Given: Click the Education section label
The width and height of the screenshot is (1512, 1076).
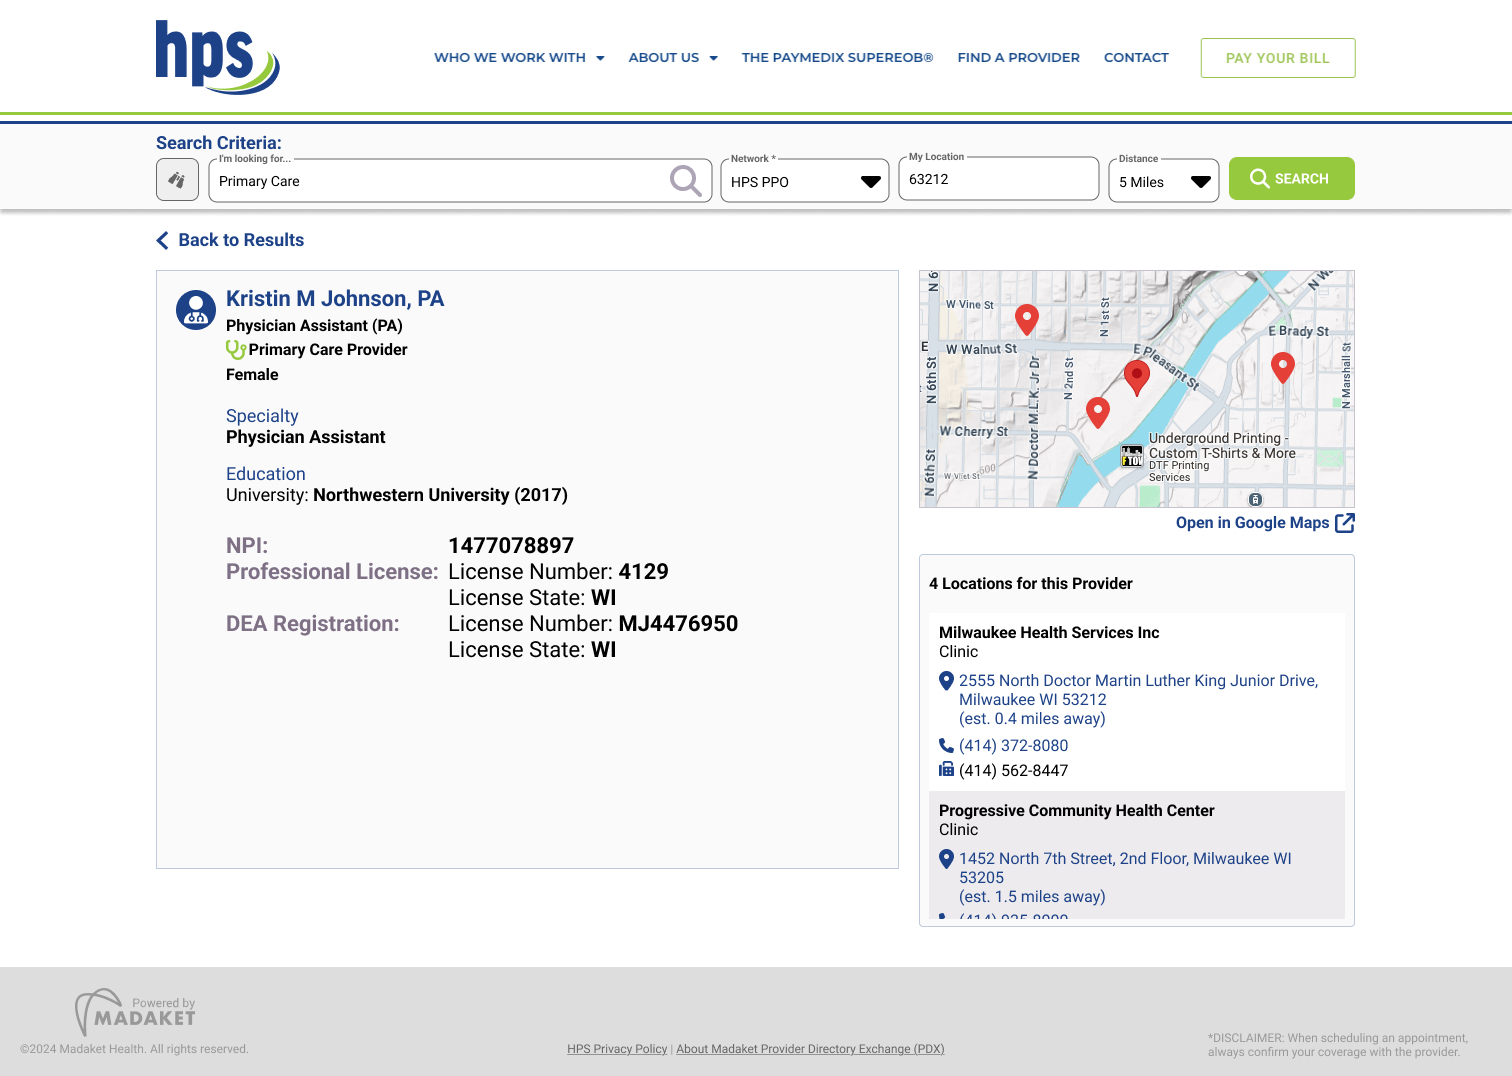Looking at the screenshot, I should tap(266, 474).
